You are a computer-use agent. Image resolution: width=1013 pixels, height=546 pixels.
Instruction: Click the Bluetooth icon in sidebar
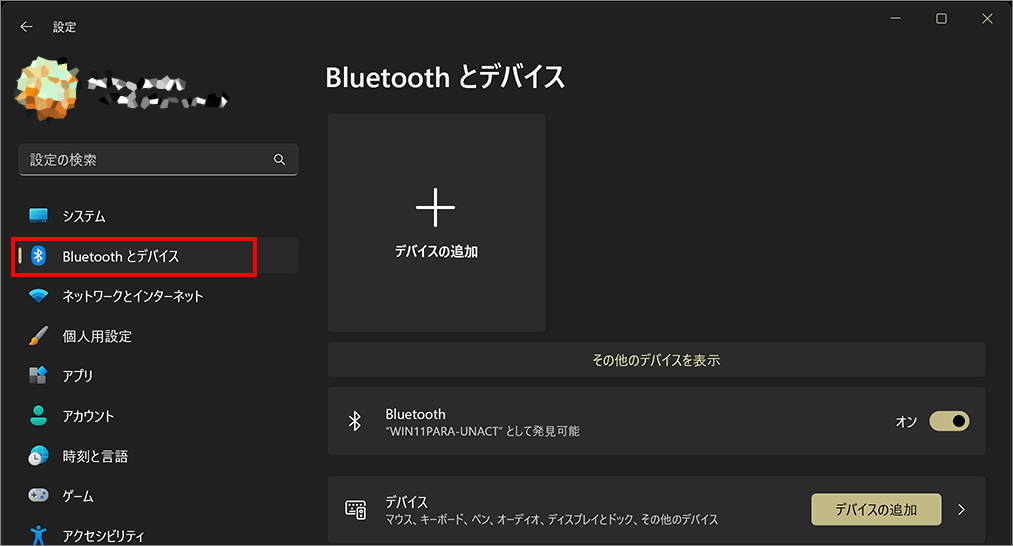39,256
